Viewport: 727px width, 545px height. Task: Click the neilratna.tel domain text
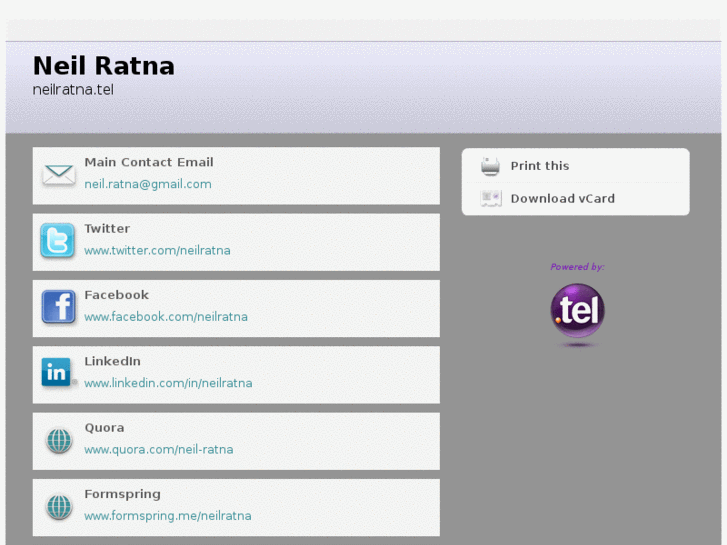pos(73,90)
